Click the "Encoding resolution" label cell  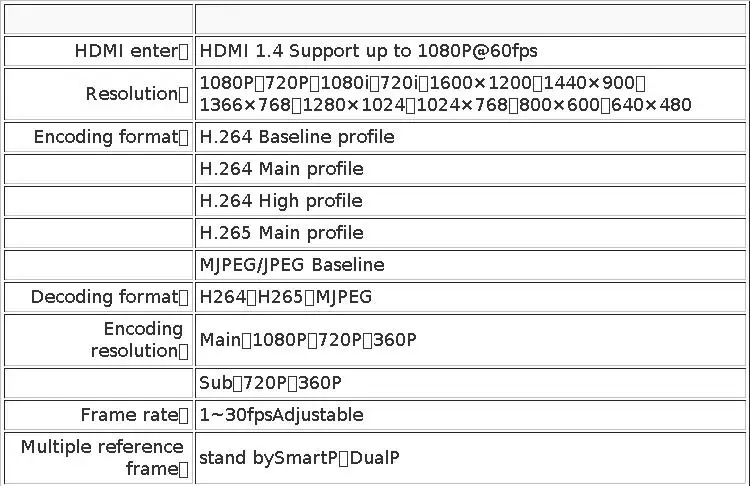[x=139, y=340]
